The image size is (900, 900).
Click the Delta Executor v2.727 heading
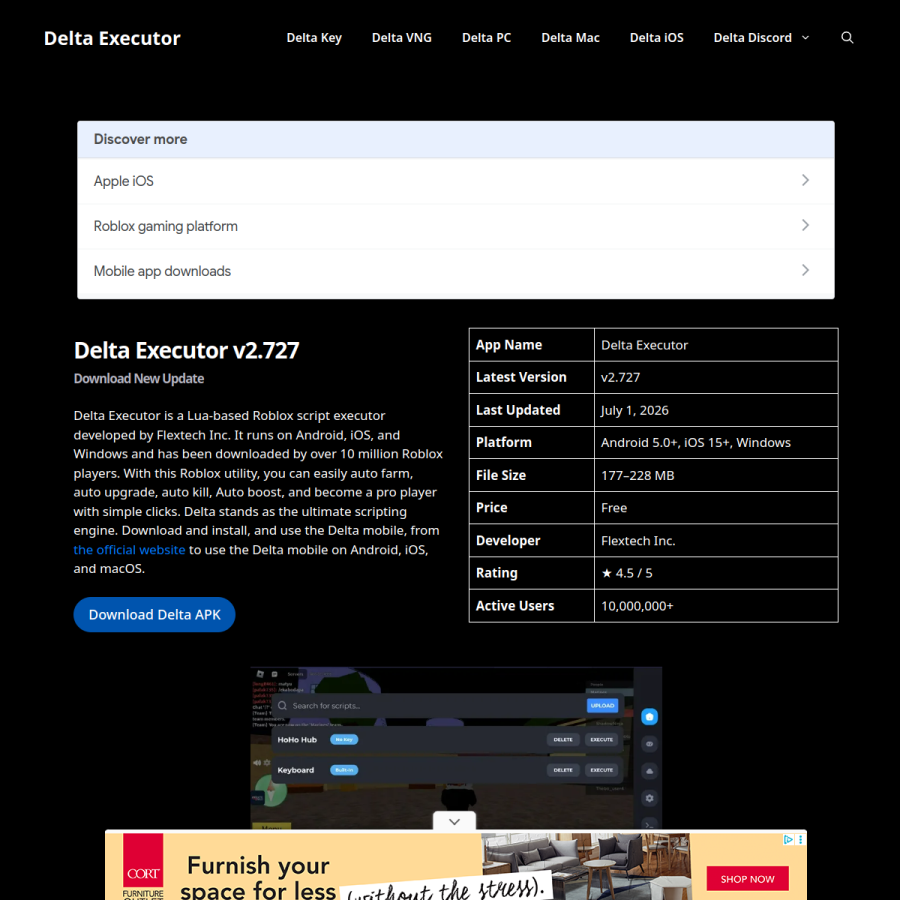tap(187, 350)
